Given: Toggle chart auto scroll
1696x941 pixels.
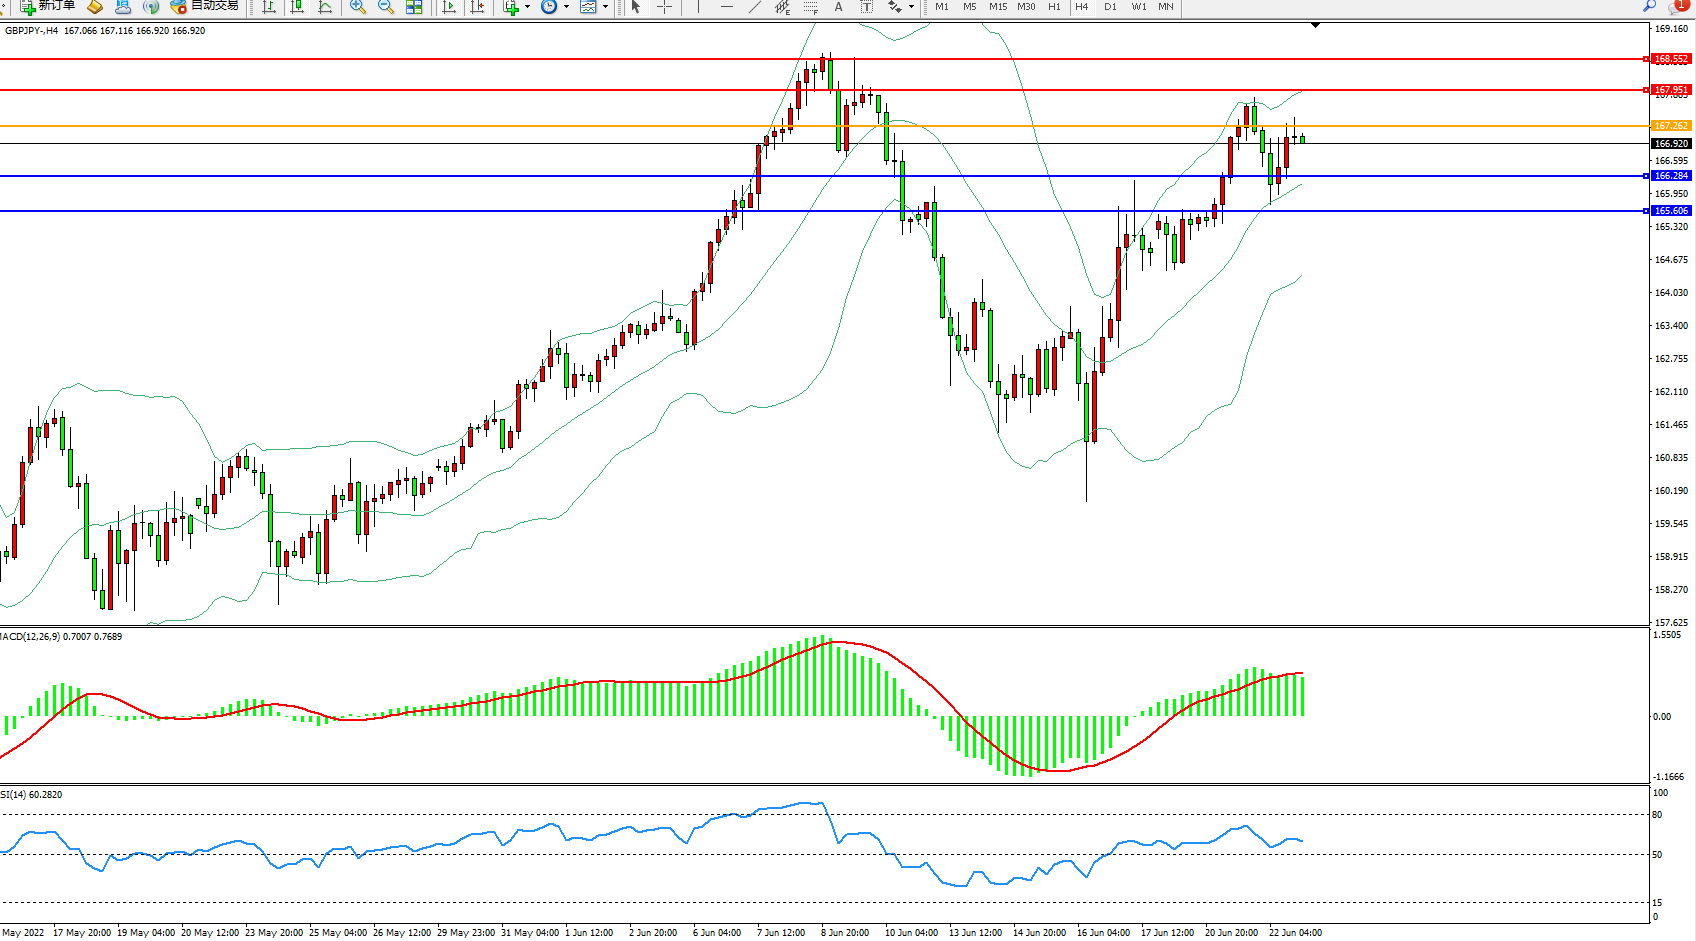Looking at the screenshot, I should [449, 7].
